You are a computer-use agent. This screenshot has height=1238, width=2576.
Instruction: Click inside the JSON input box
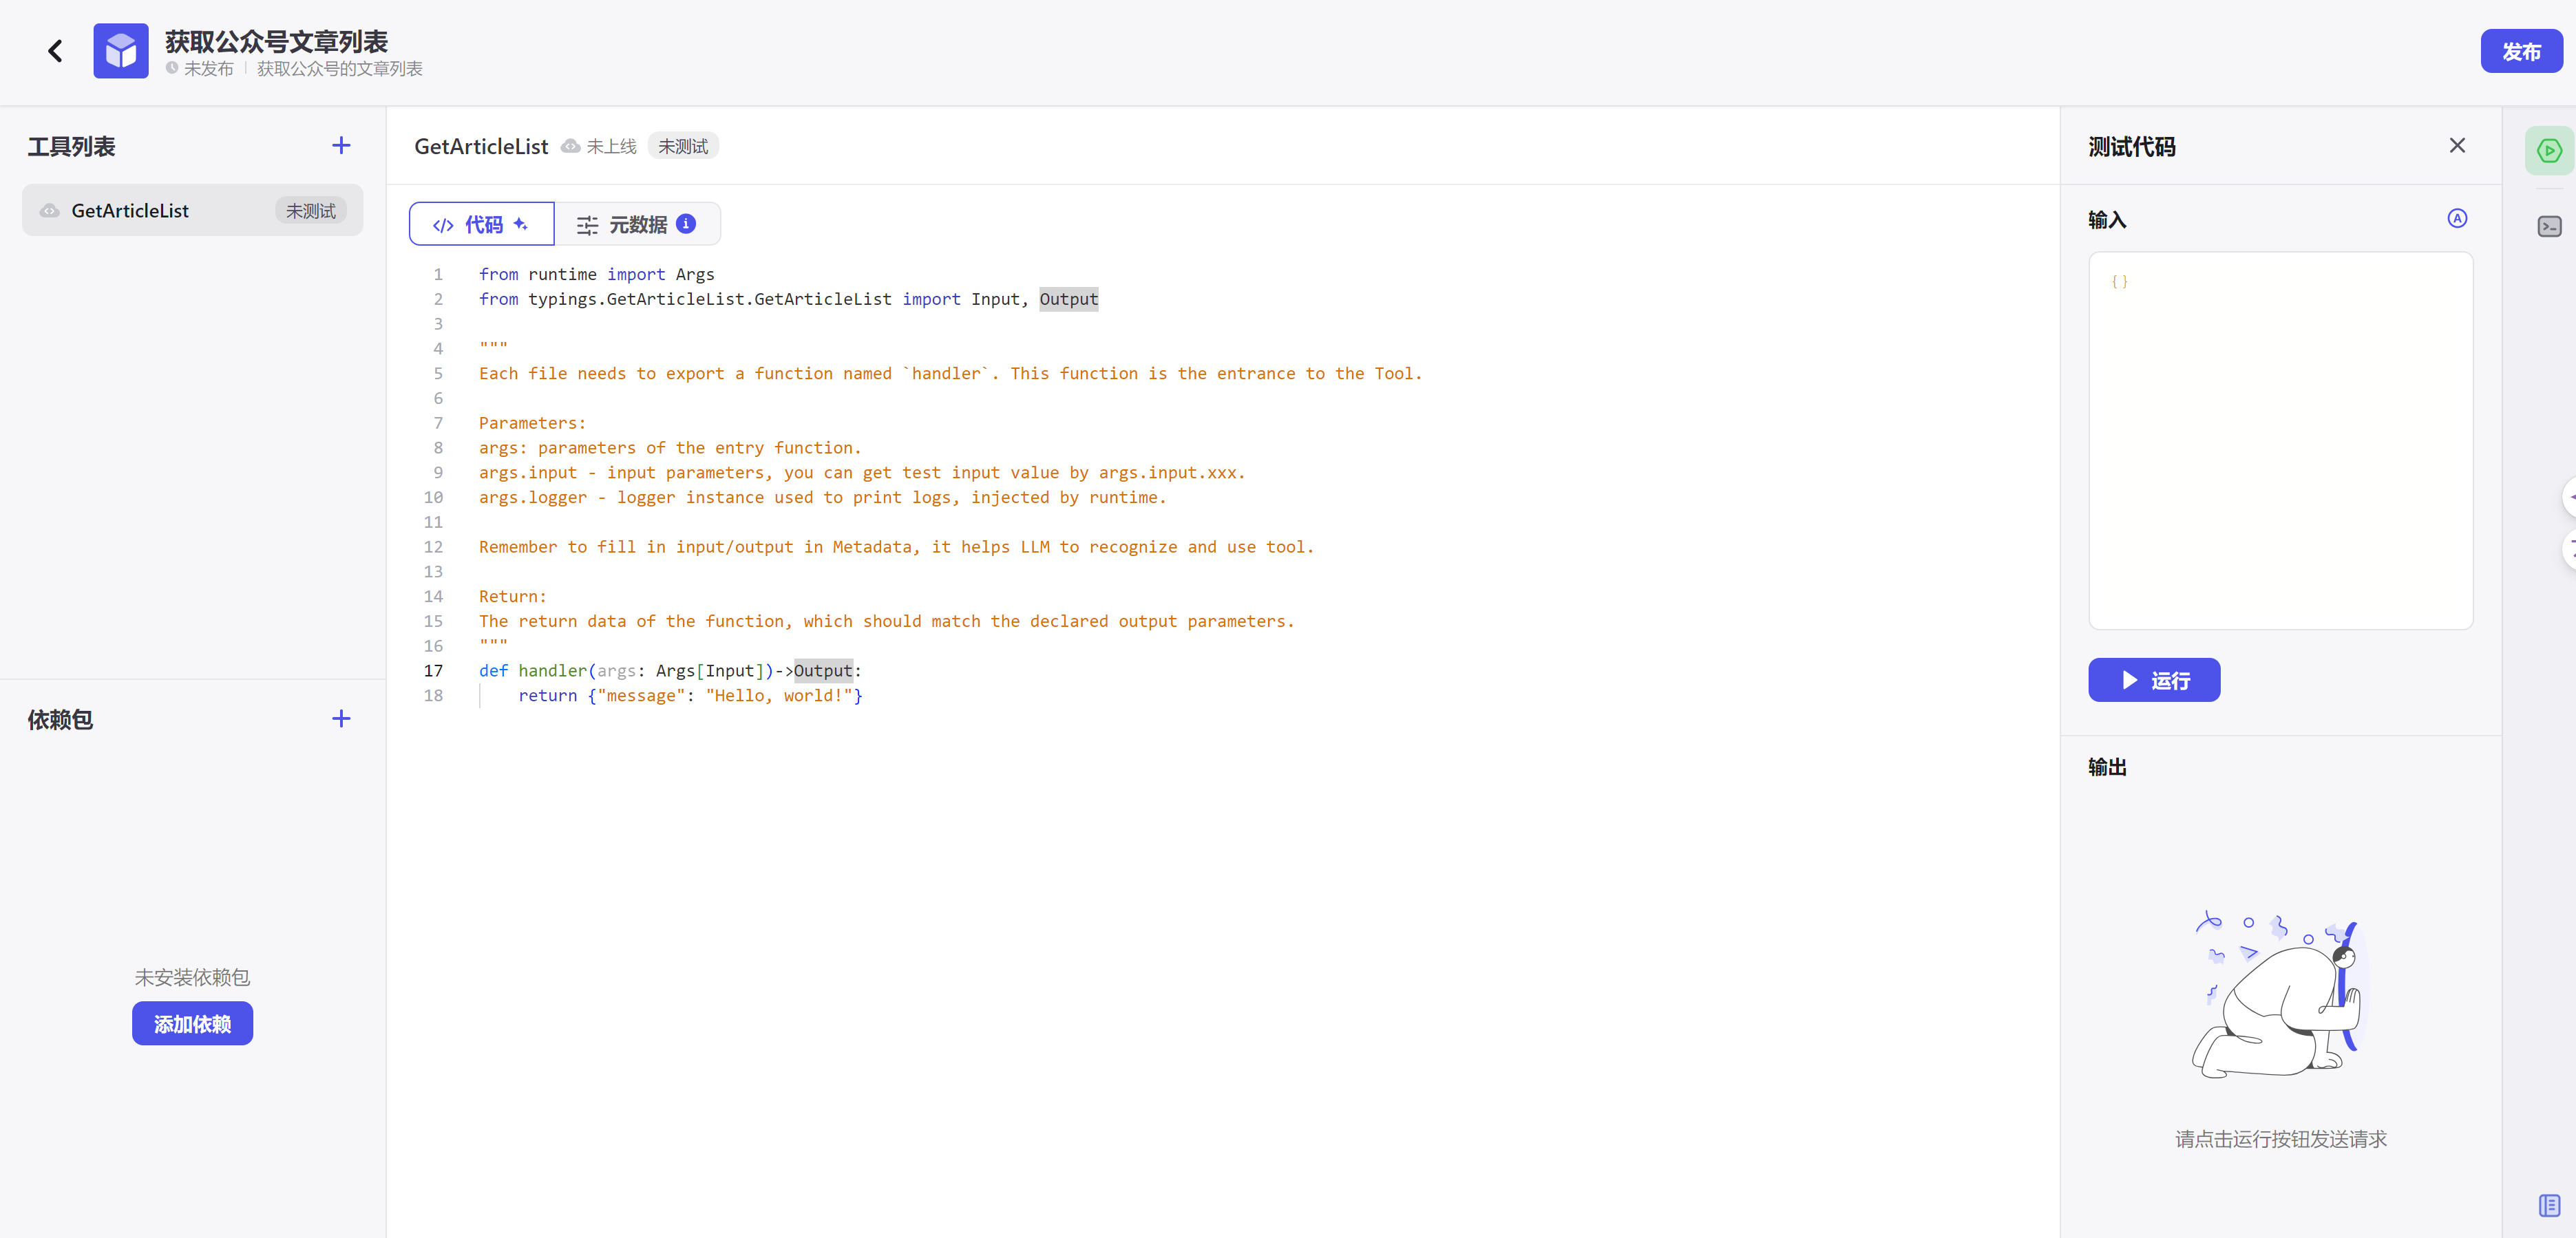2280,440
